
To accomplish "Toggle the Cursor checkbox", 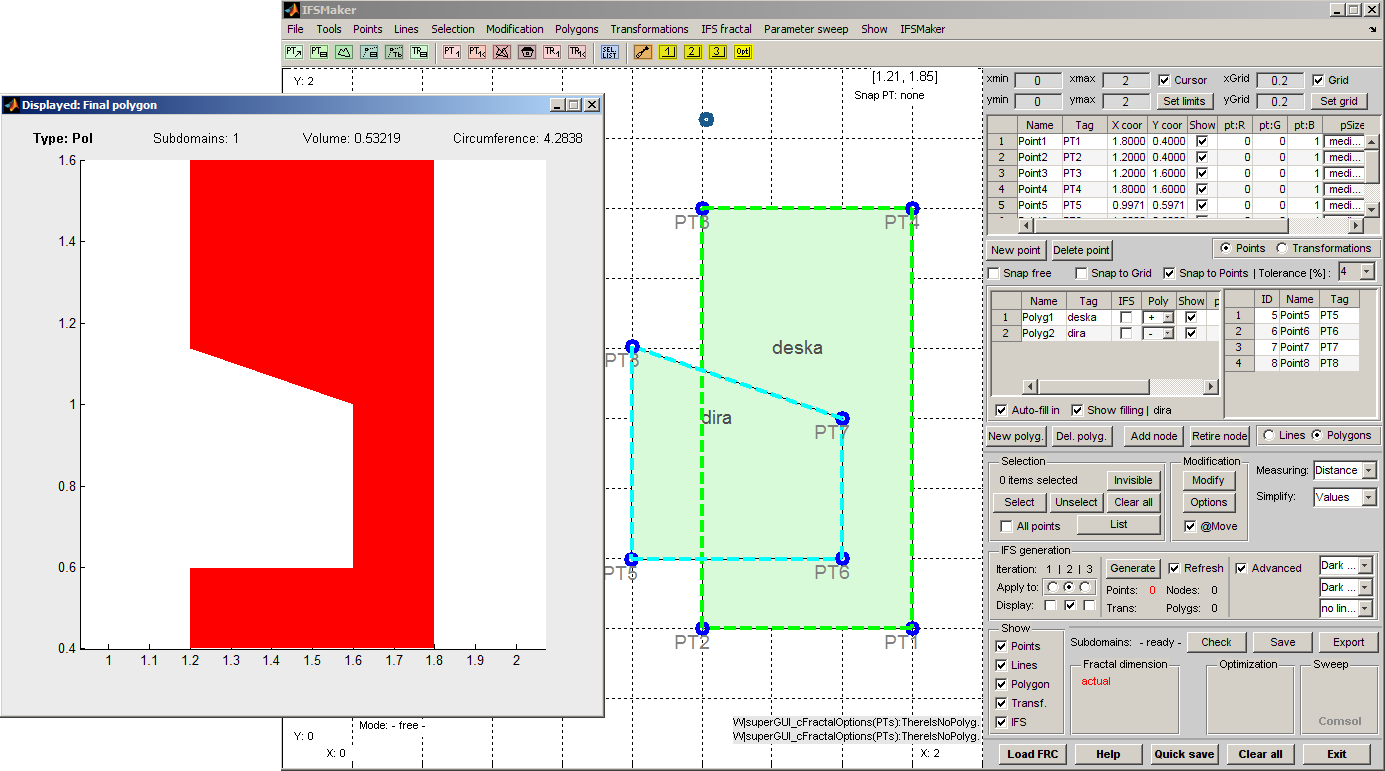I will tap(1164, 80).
